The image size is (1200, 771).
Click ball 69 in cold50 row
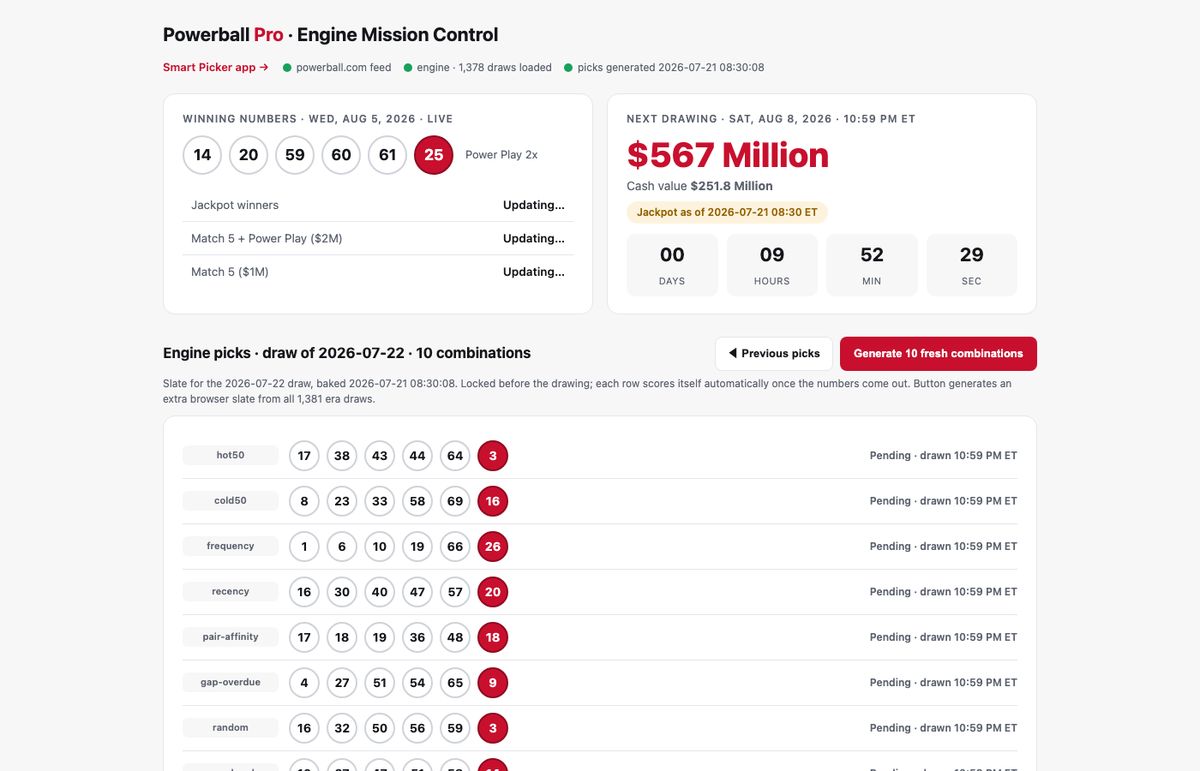(x=455, y=501)
